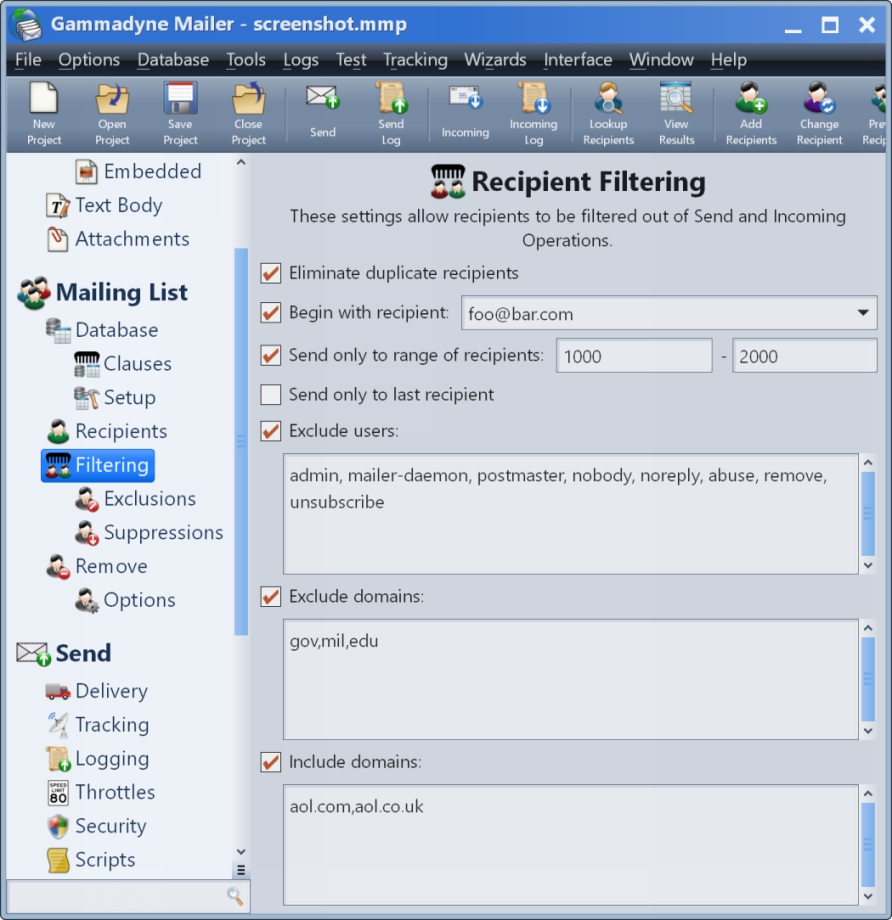This screenshot has width=892, height=920.
Task: Open the Wizards menu
Action: click(495, 60)
